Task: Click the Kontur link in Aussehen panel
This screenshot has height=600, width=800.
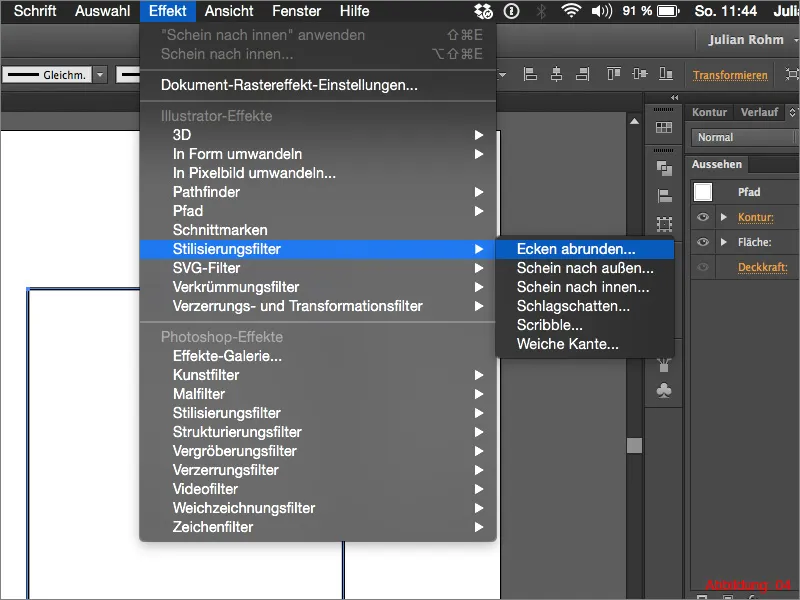Action: pyautogui.click(x=756, y=217)
